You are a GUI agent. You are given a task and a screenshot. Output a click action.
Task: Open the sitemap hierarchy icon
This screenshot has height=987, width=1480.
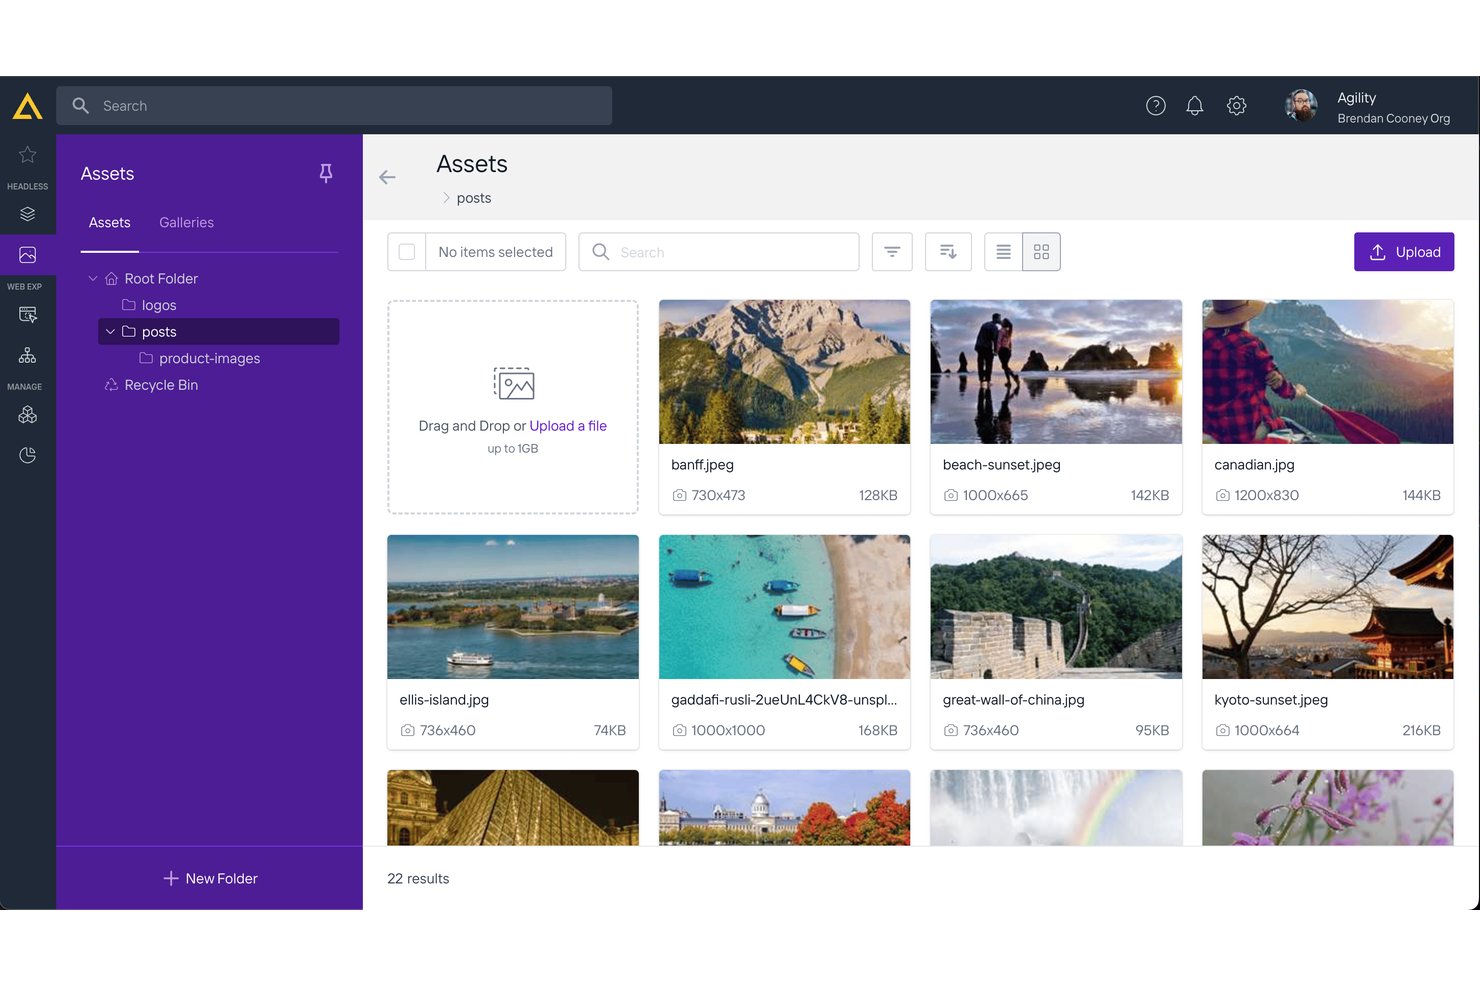click(x=28, y=355)
